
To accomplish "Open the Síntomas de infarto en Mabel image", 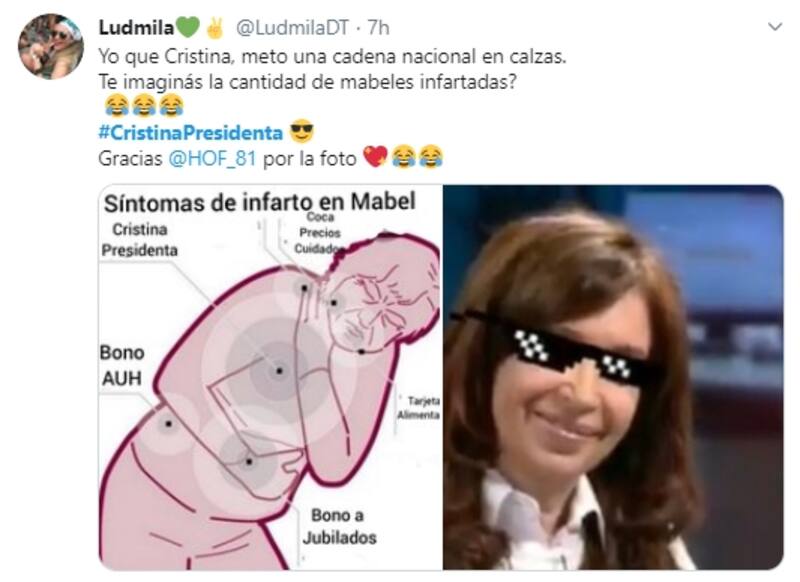I will (270, 377).
